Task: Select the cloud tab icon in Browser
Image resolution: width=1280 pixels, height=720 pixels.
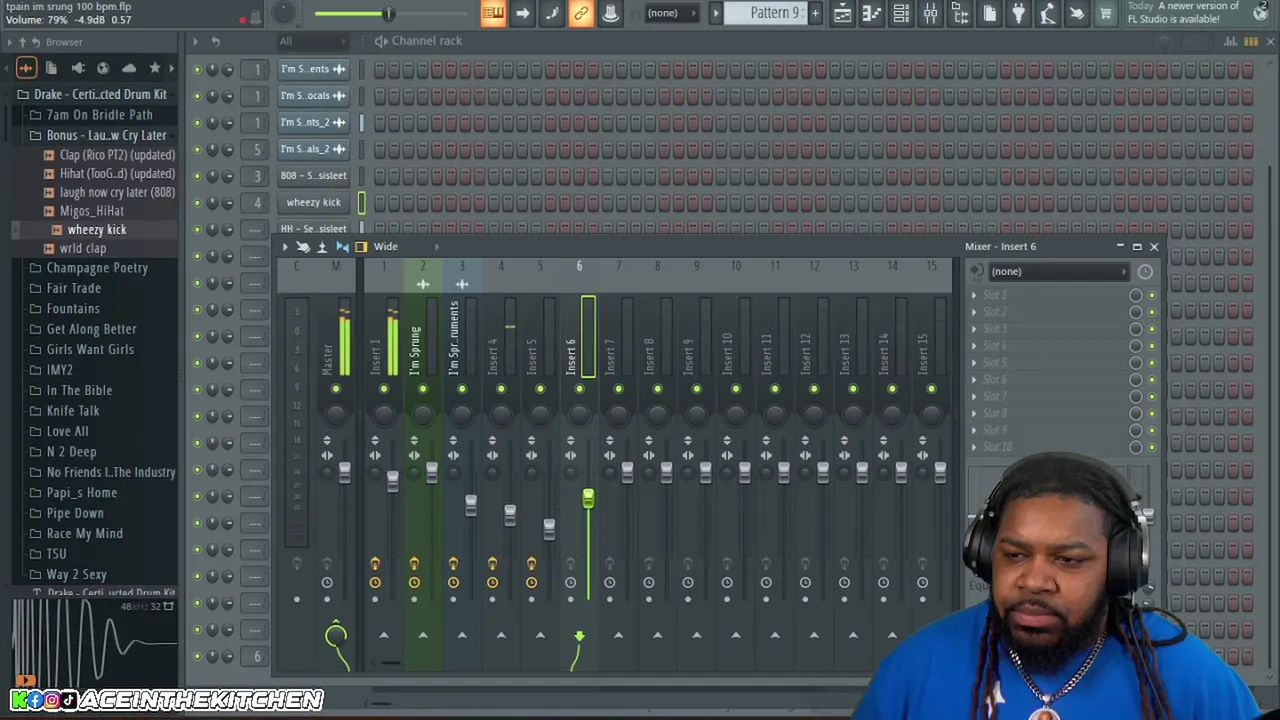Action: pyautogui.click(x=129, y=68)
